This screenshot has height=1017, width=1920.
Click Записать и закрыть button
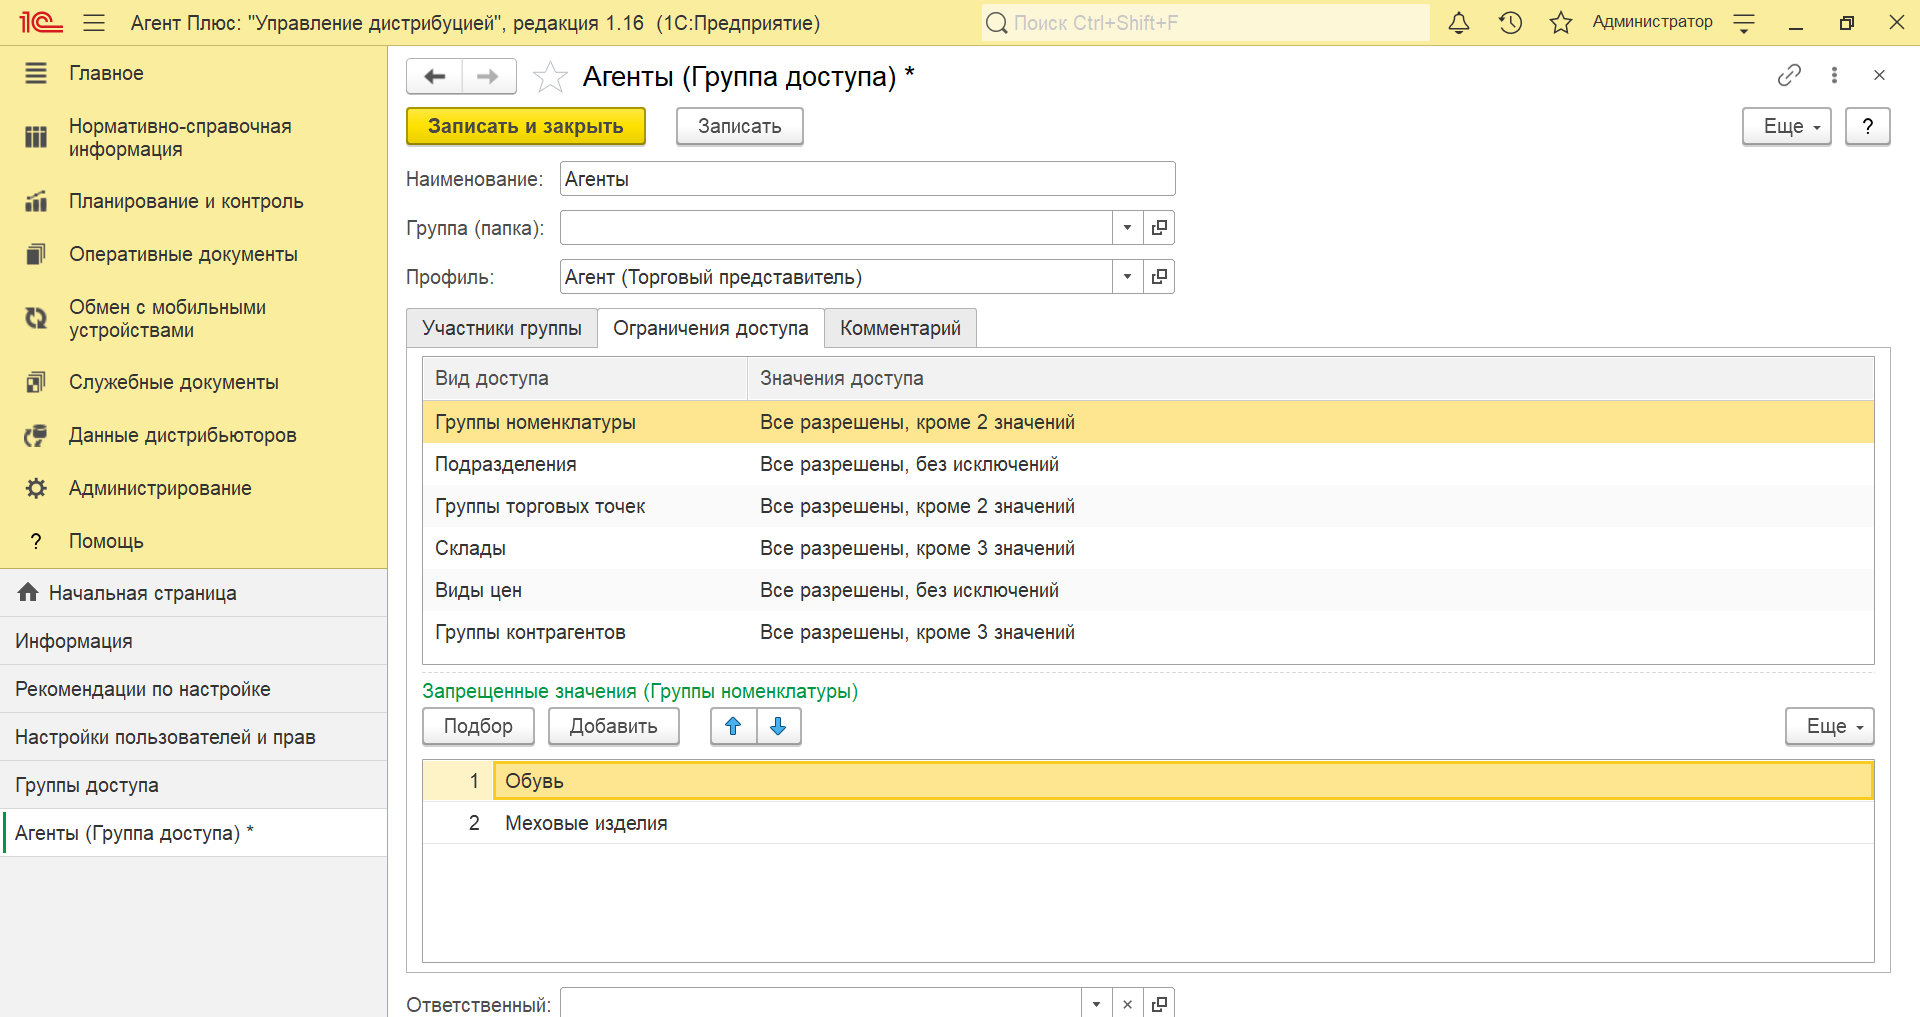coord(526,126)
